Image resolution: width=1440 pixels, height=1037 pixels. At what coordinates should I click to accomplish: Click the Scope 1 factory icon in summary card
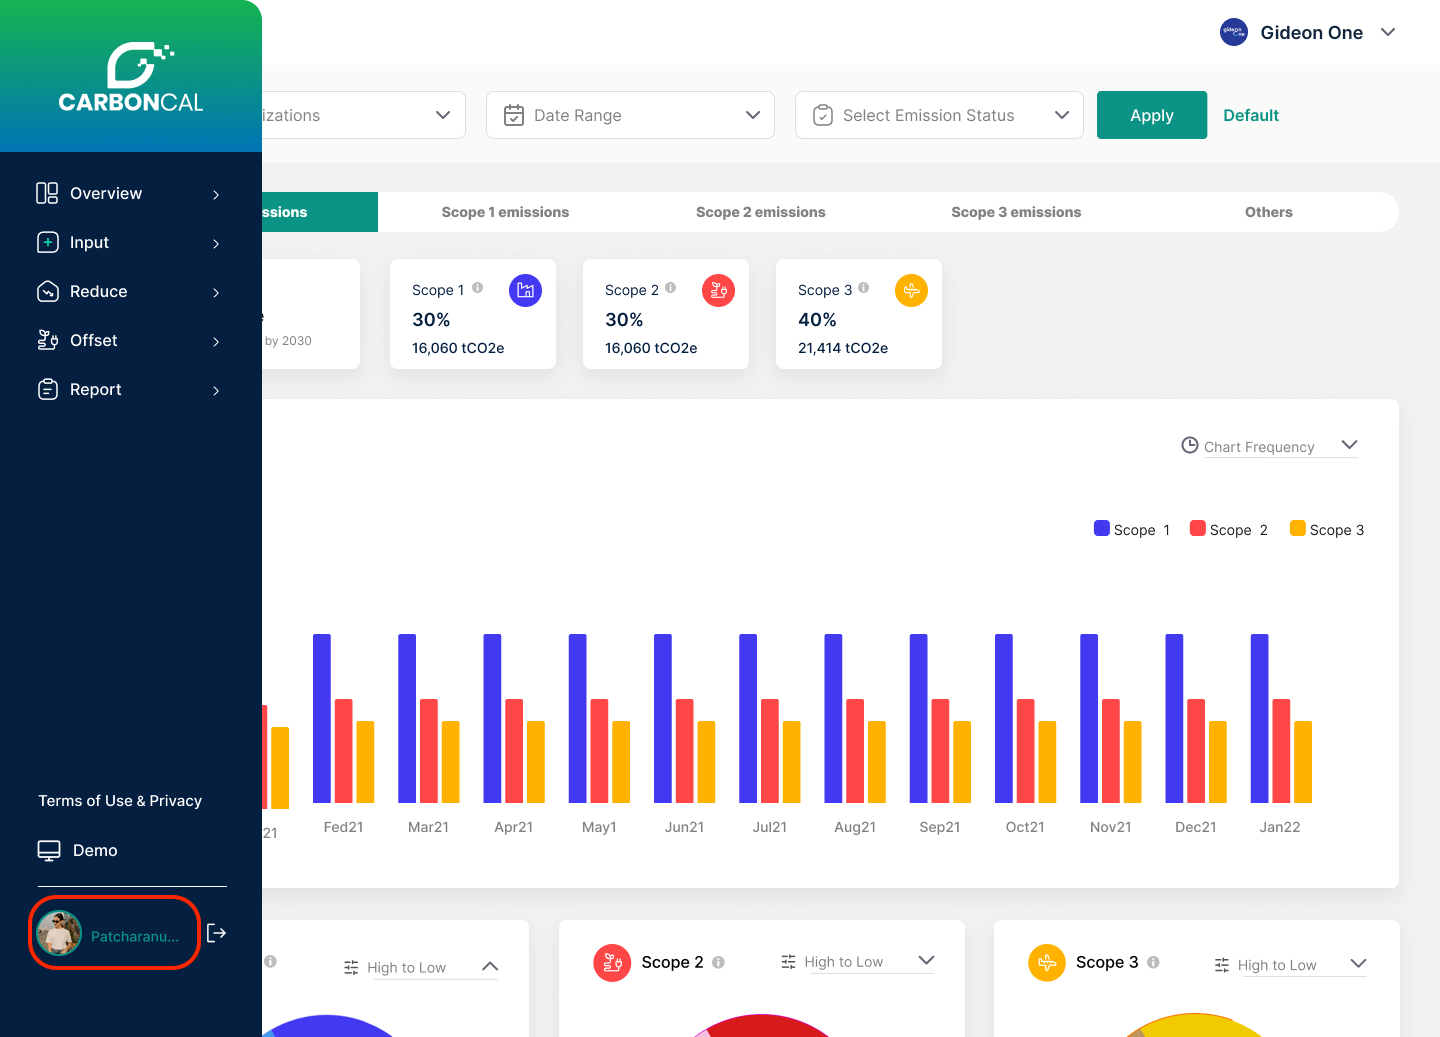click(x=525, y=290)
